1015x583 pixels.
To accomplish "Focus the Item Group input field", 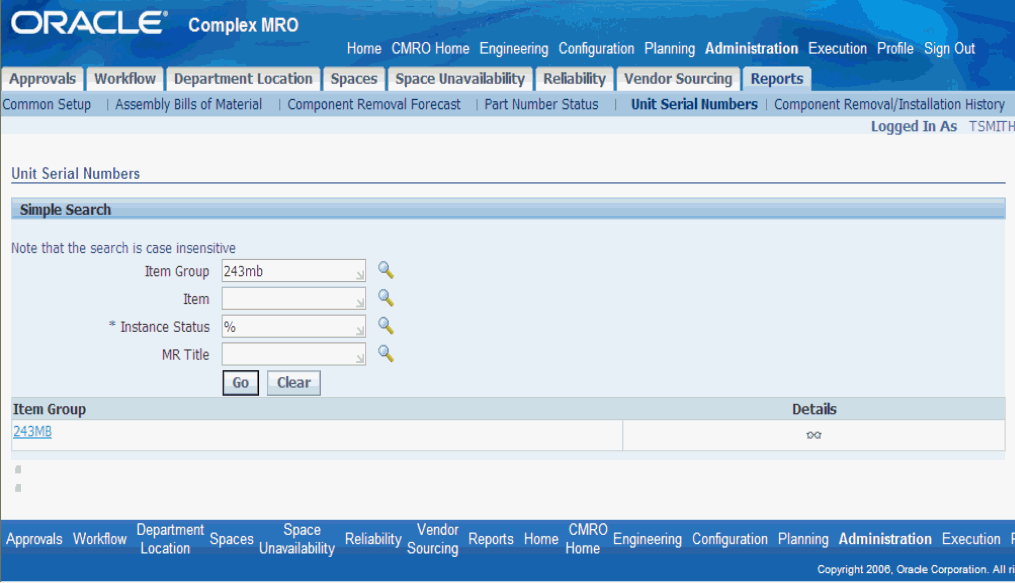I will click(x=294, y=270).
